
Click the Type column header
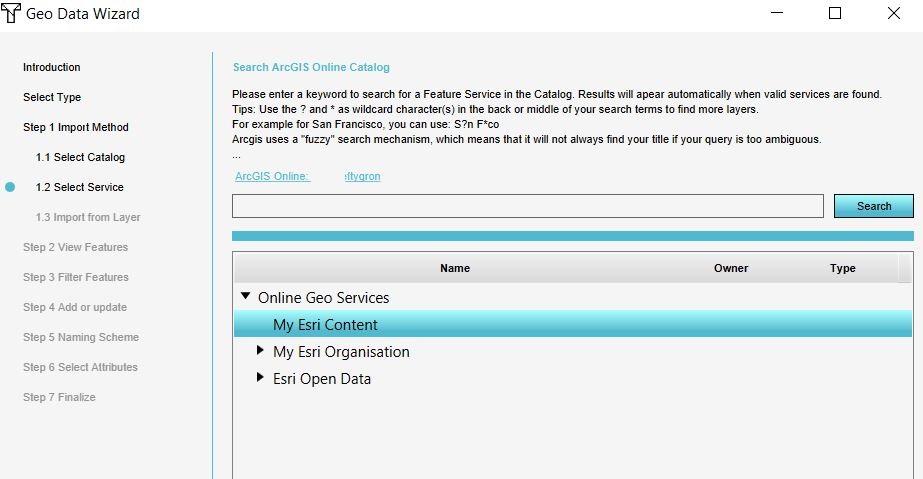[842, 268]
